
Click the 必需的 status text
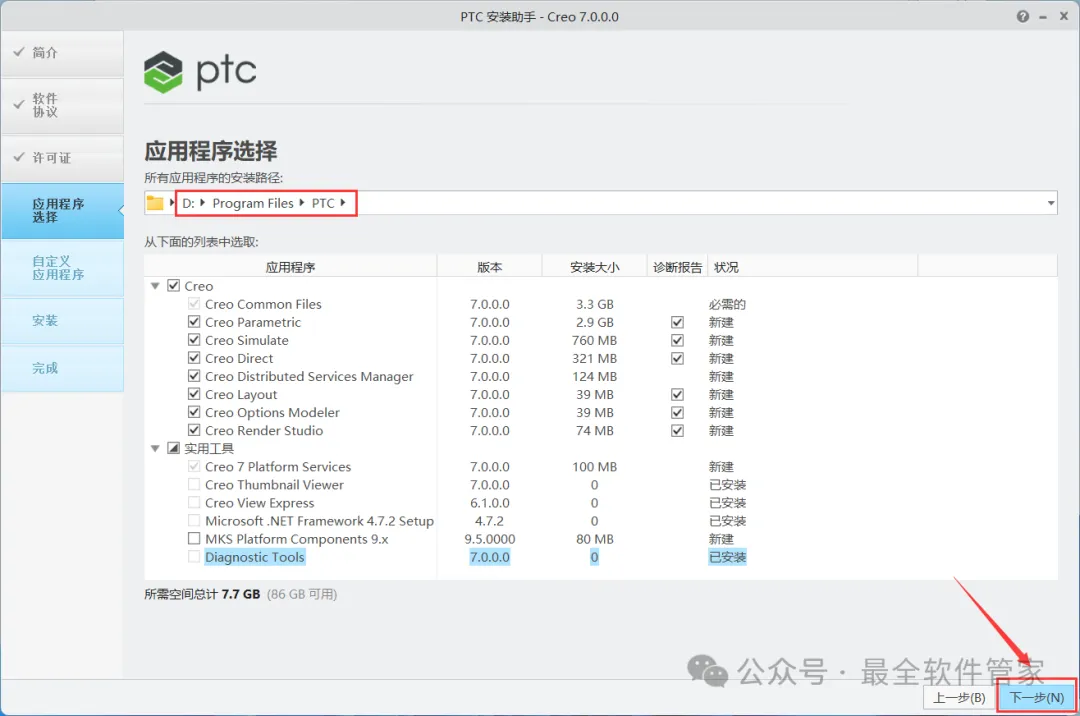click(x=727, y=304)
